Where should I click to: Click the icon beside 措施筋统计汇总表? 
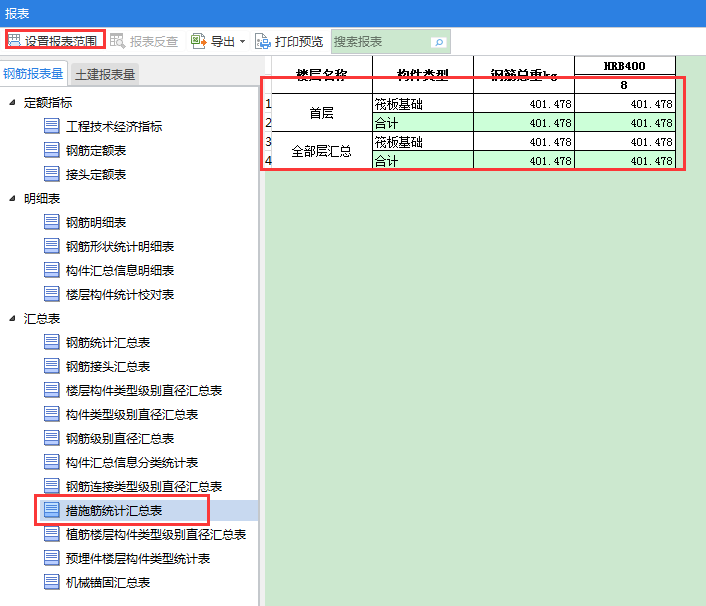coord(52,510)
